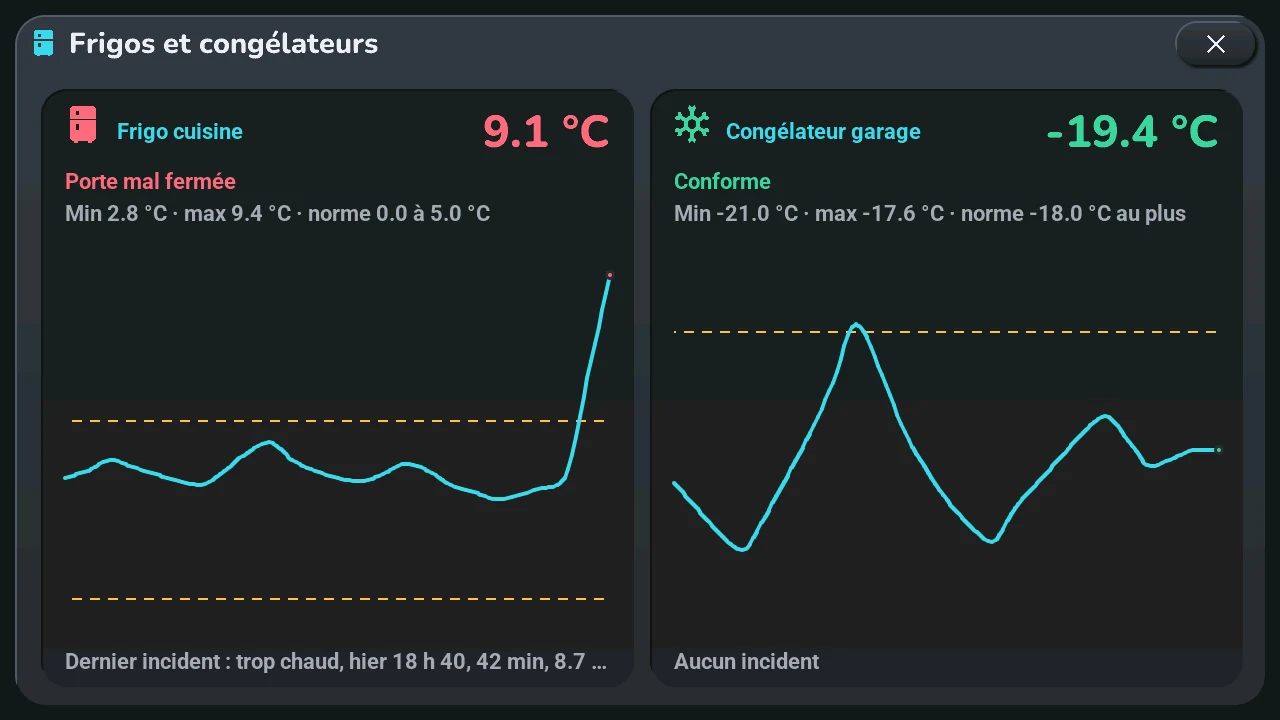Click the -19.4 °C temperature reading
The image size is (1280, 720).
tap(1132, 131)
